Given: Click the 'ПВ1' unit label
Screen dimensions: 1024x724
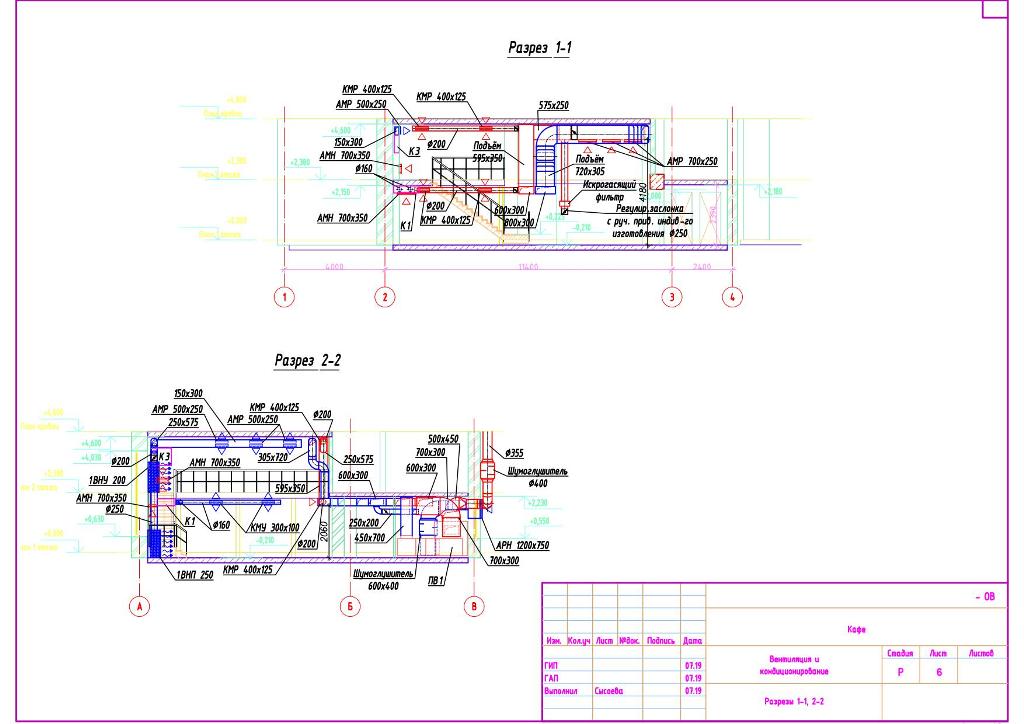Looking at the screenshot, I should (x=436, y=581).
